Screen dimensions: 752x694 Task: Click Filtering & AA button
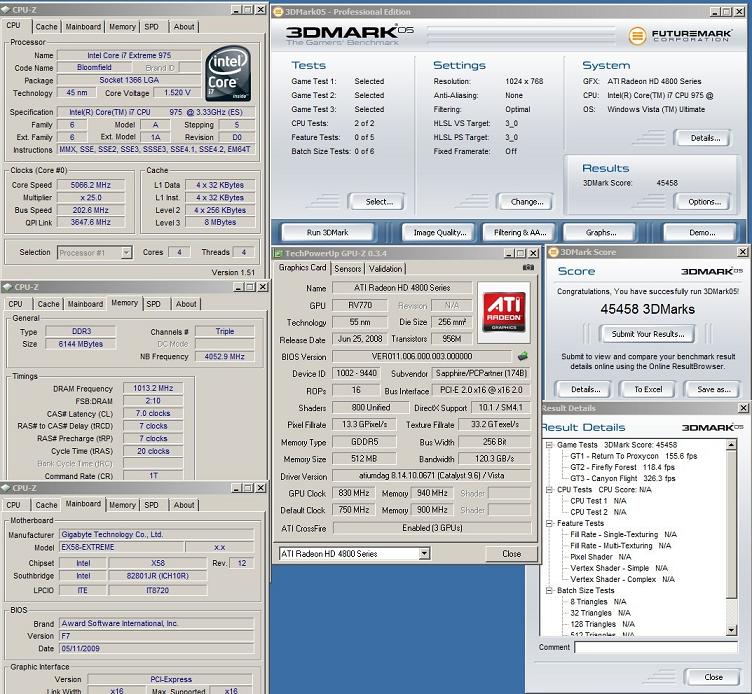(x=520, y=233)
